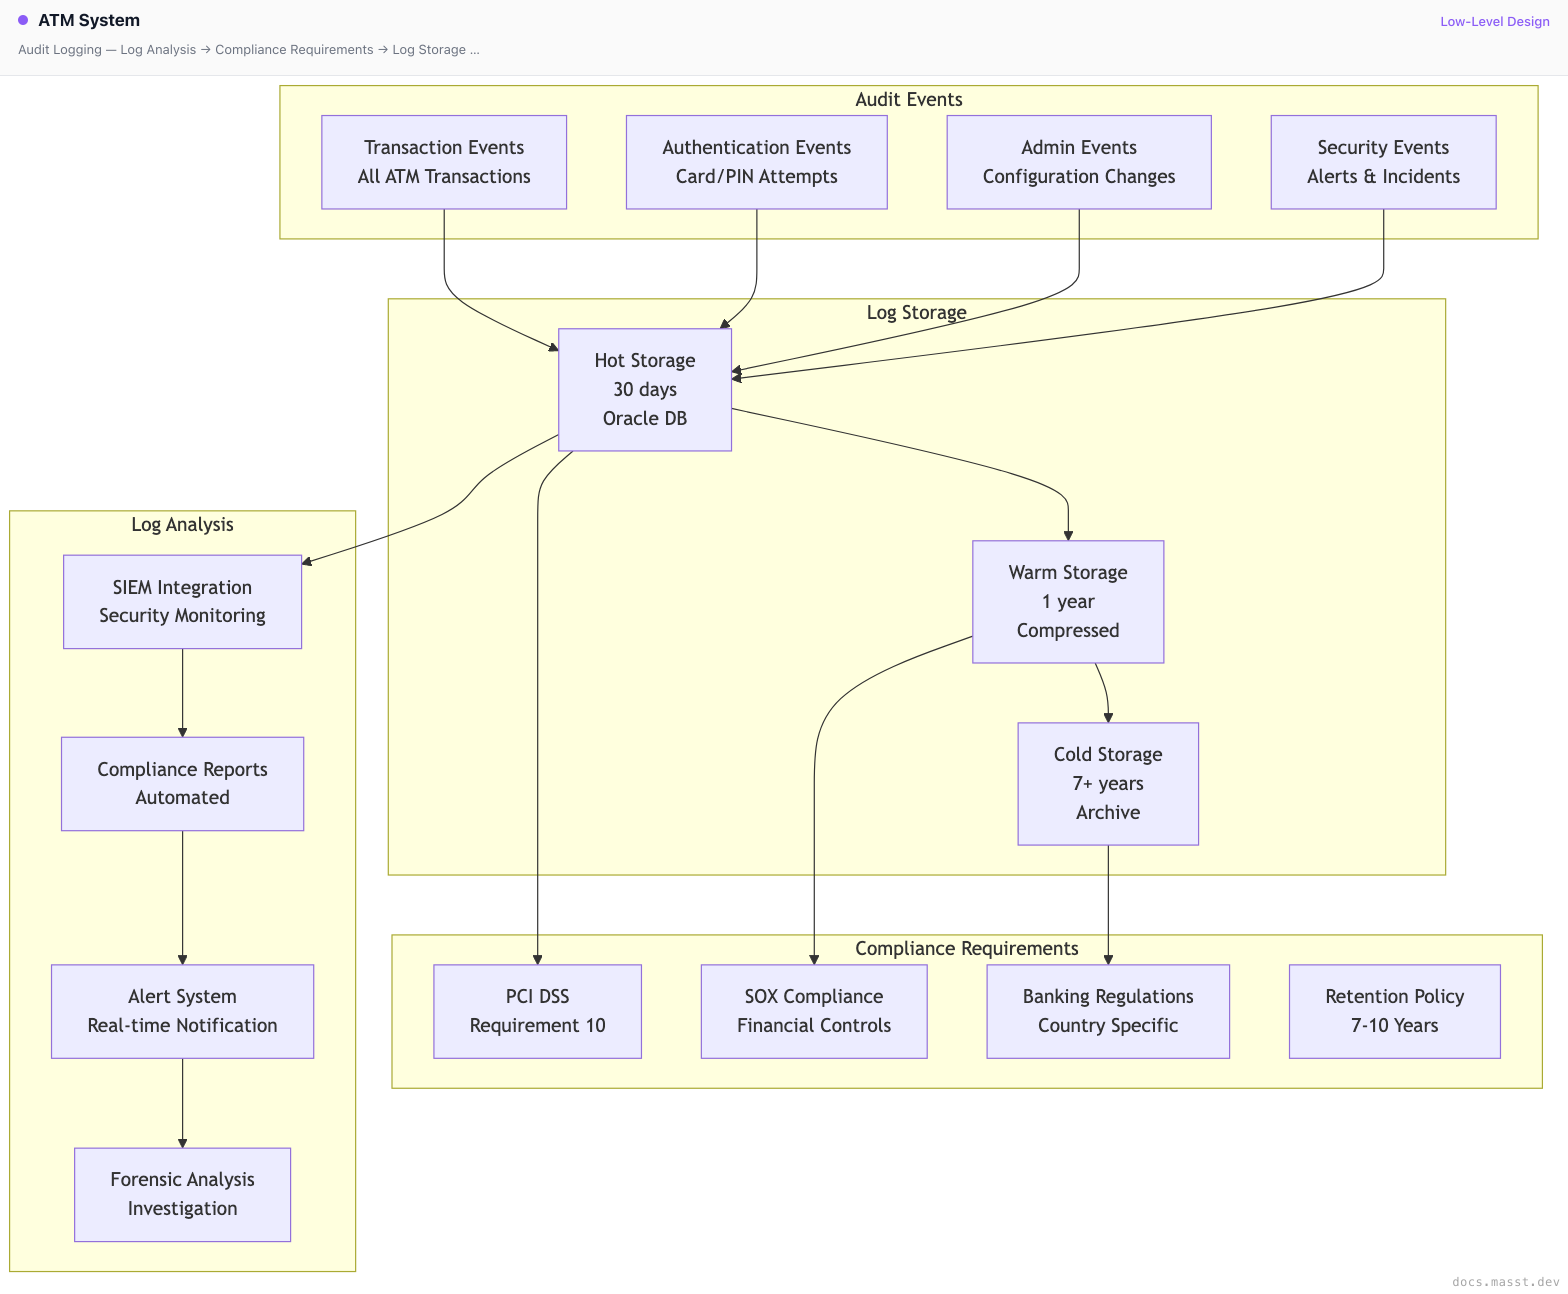Viewport: 1568px width, 1294px height.
Task: Open the Low-Level Design link
Action: point(1494,21)
